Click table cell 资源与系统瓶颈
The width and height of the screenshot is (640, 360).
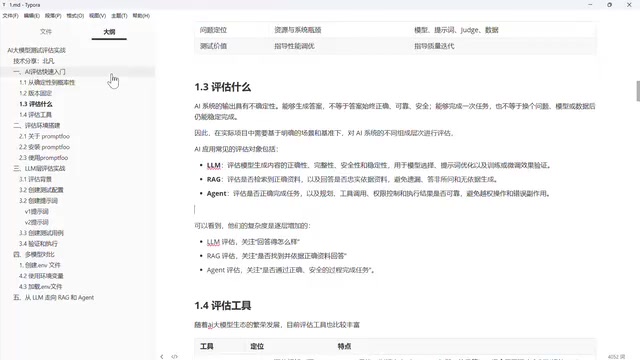[x=298, y=30]
